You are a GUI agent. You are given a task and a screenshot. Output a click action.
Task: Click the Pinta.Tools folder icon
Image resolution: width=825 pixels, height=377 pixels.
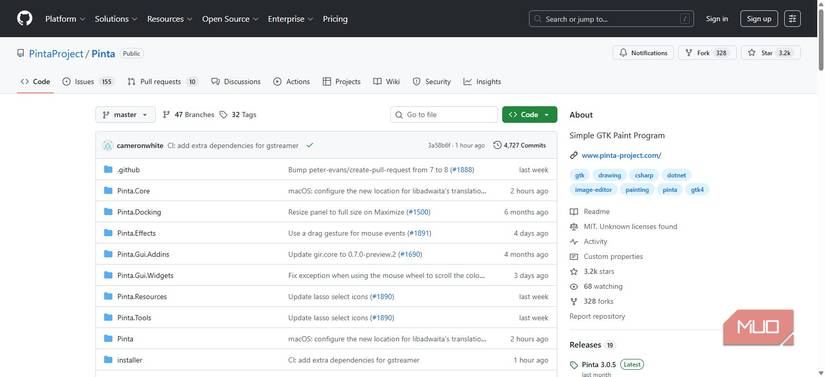[x=108, y=317]
